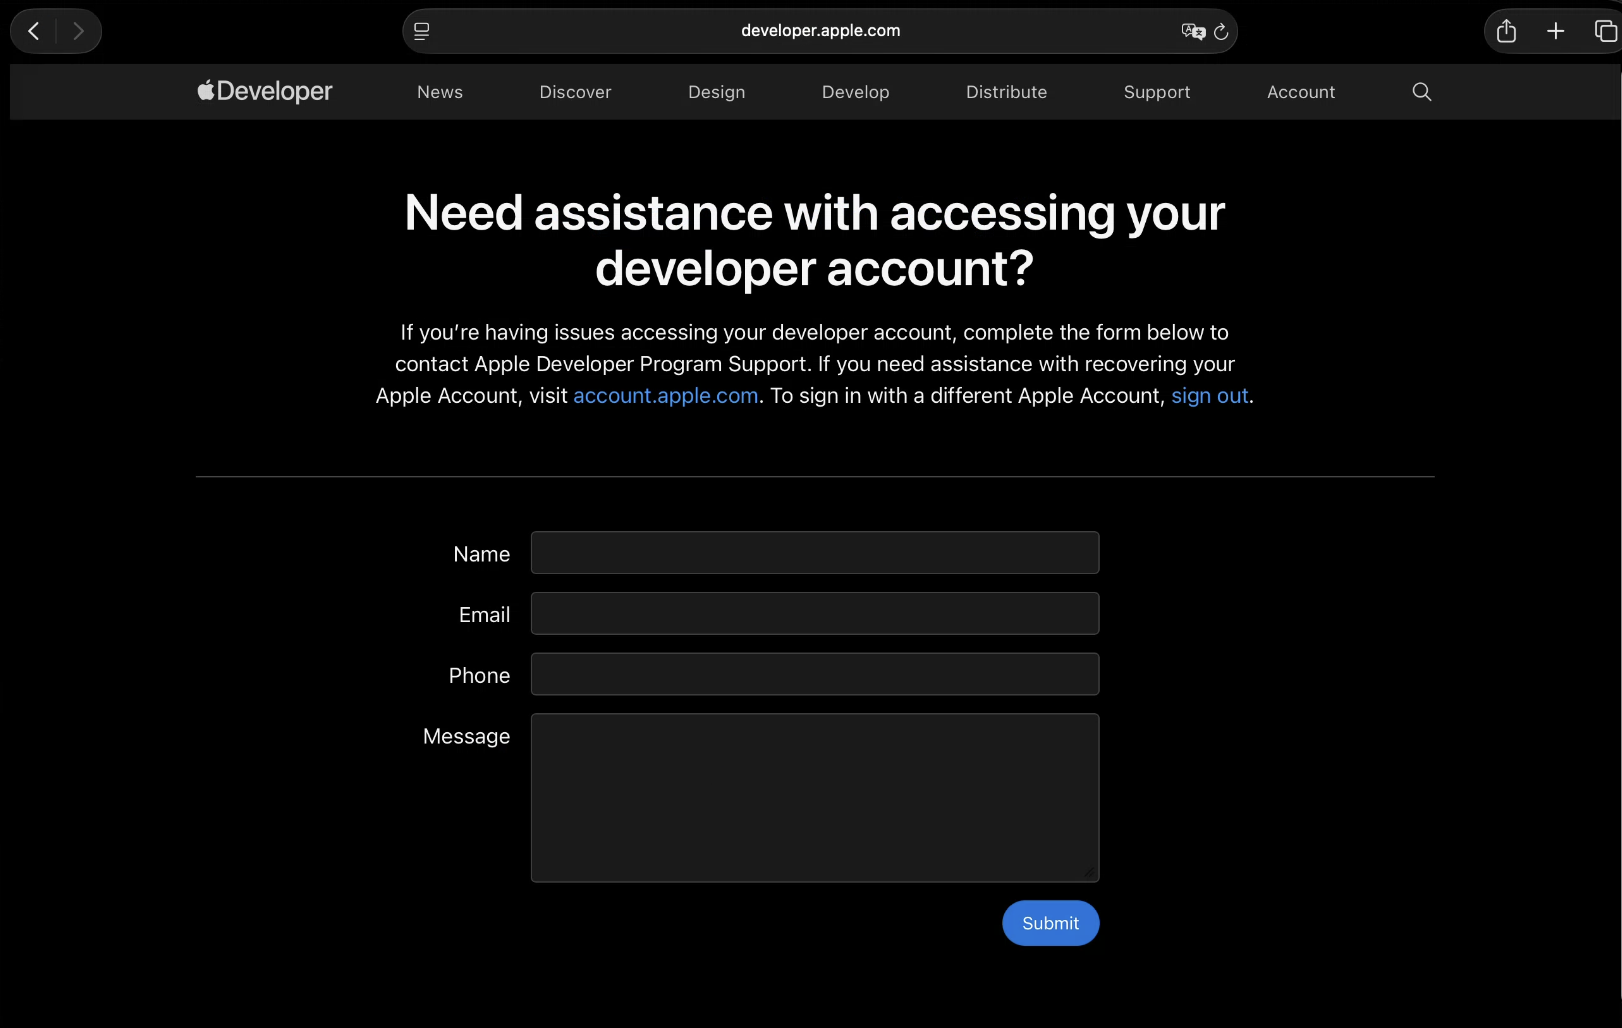This screenshot has width=1622, height=1028.
Task: Click the Message box resize handle
Action: (1089, 872)
